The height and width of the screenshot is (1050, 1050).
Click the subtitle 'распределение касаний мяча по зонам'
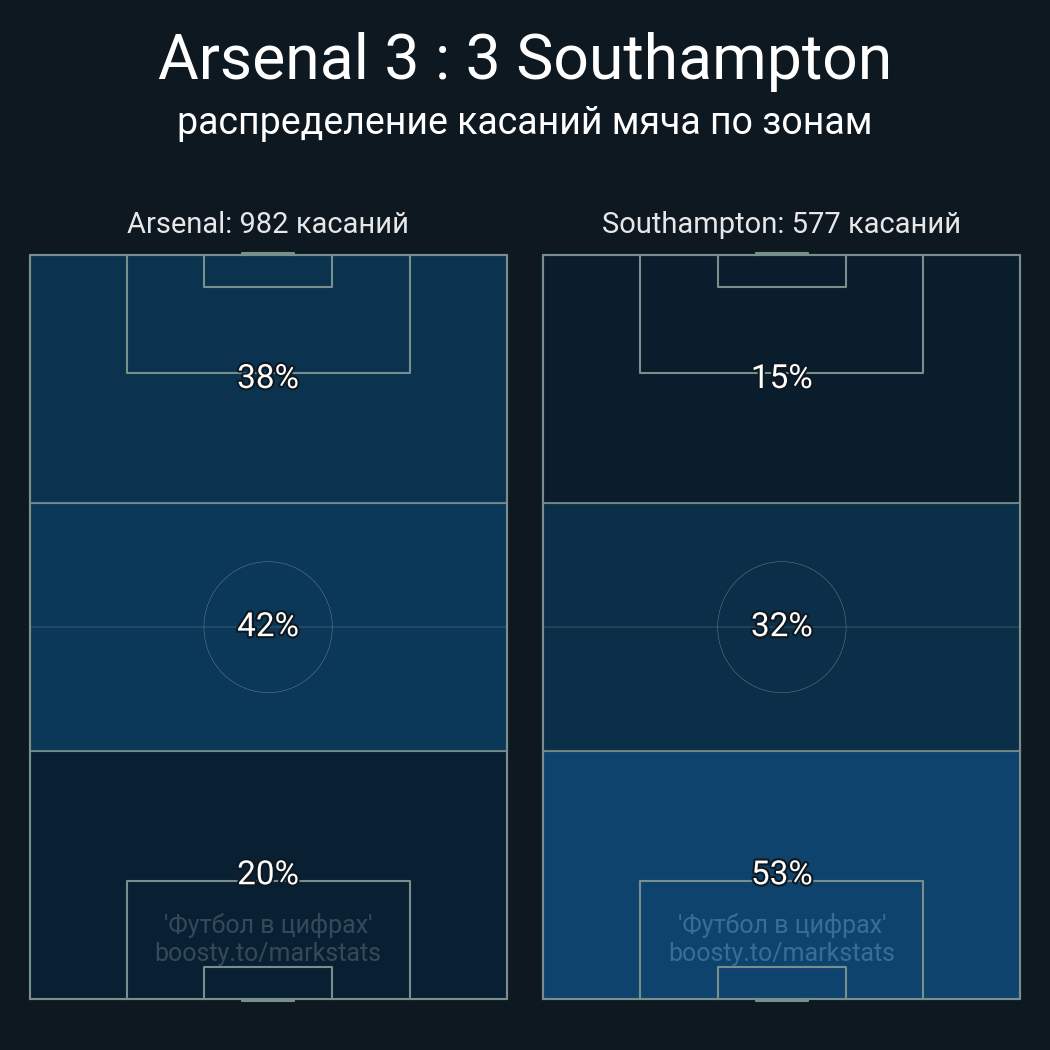coord(524,122)
